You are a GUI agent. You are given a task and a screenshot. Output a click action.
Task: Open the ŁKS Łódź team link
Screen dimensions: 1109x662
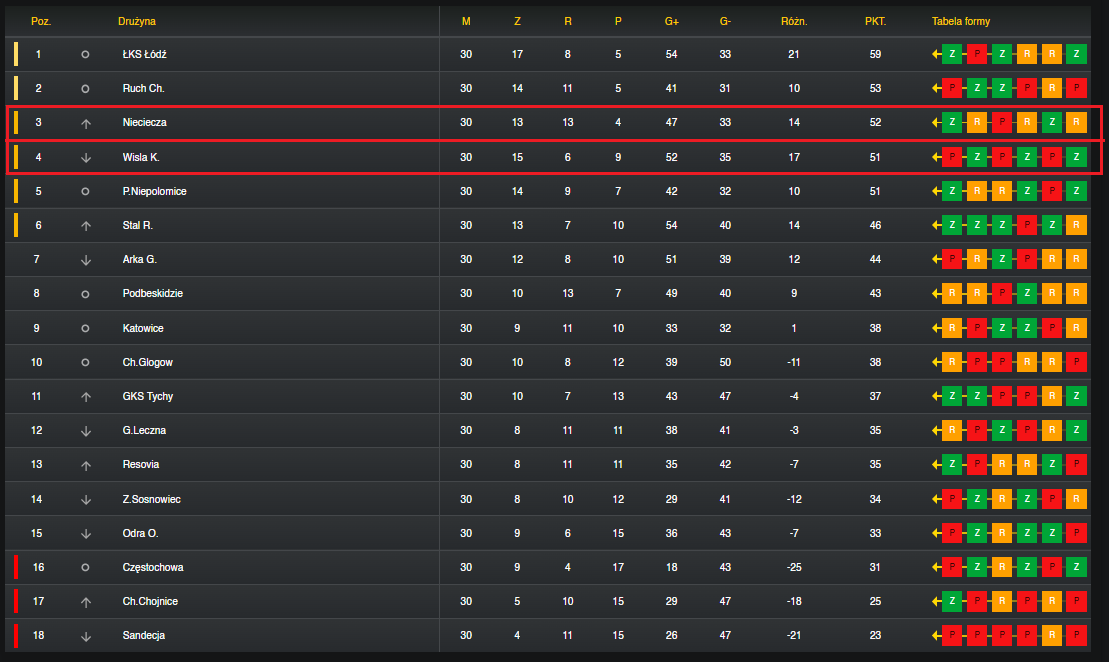pyautogui.click(x=144, y=54)
